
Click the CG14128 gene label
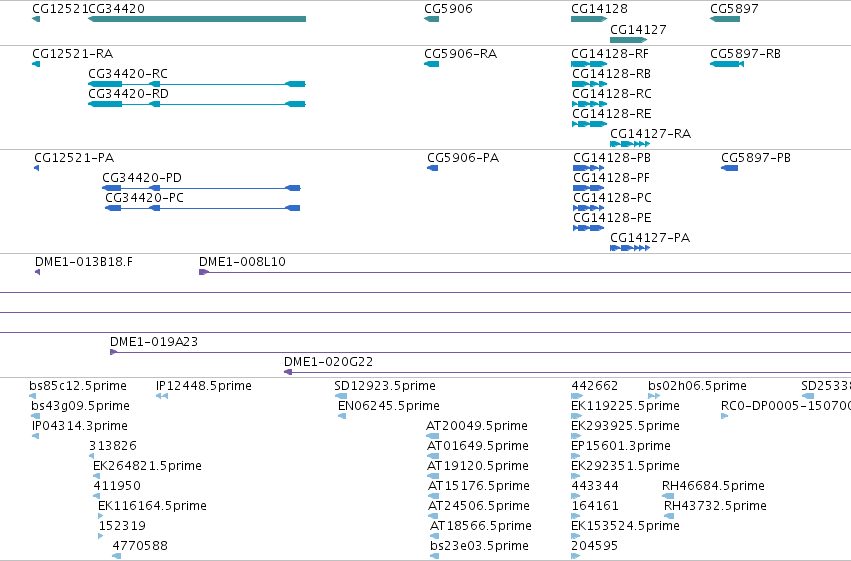(x=599, y=9)
